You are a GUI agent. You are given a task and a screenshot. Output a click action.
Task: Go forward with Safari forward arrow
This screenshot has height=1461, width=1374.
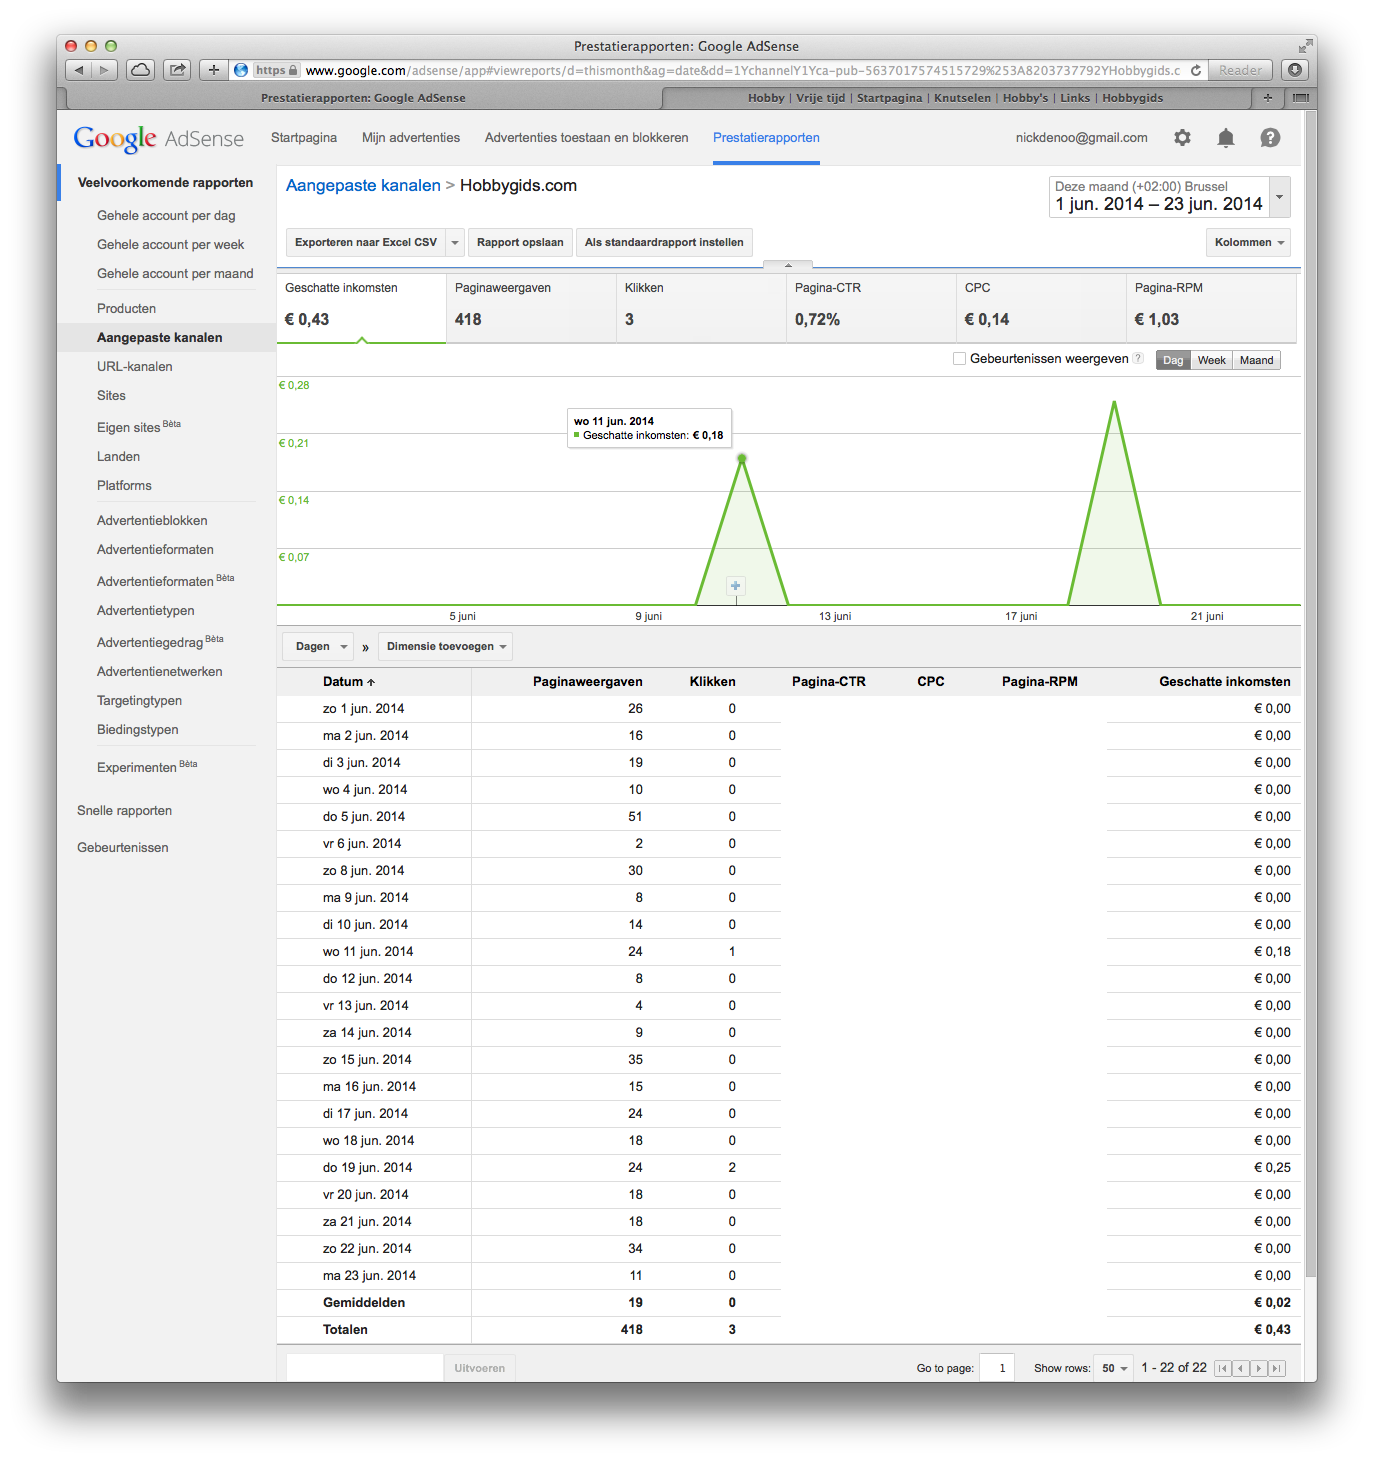pos(105,70)
